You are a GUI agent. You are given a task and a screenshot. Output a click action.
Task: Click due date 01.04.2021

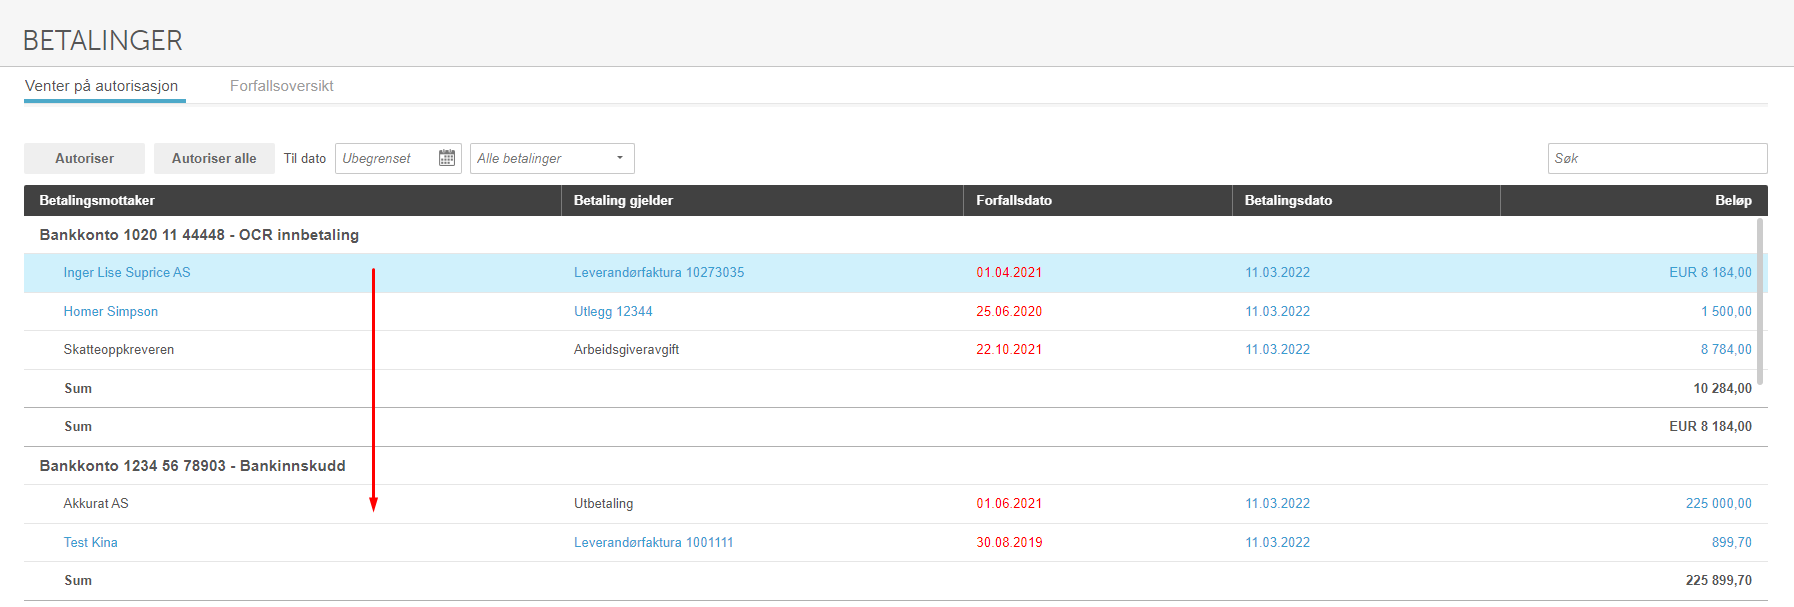coord(1009,272)
